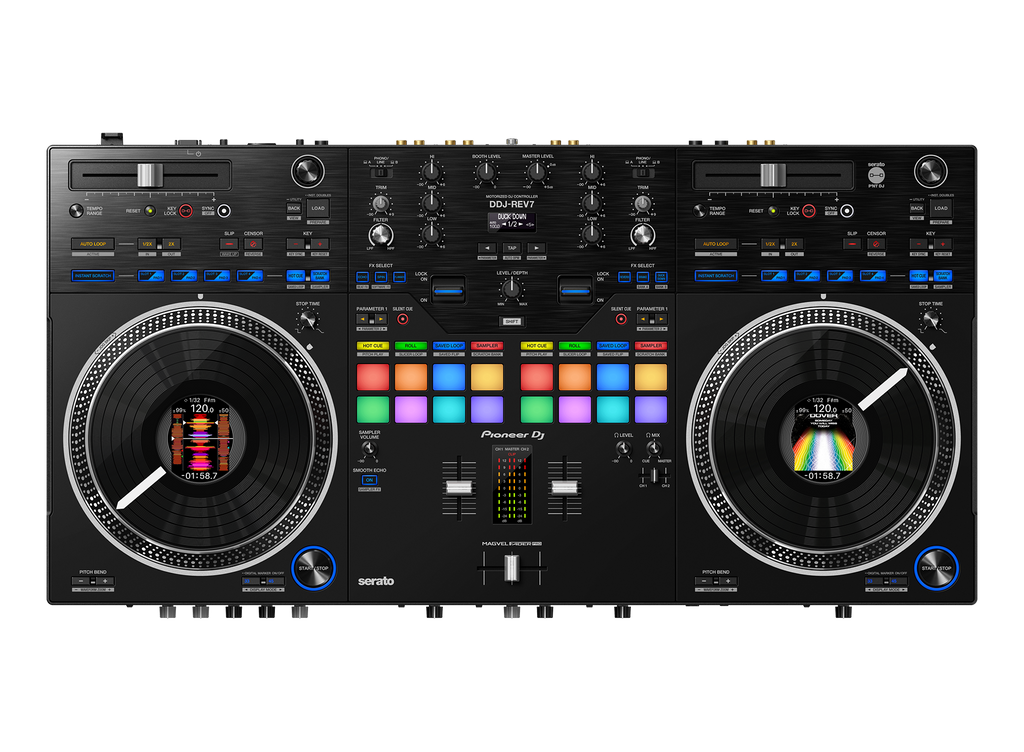Engage INSTANT SCRATCH on the left deck

93,275
